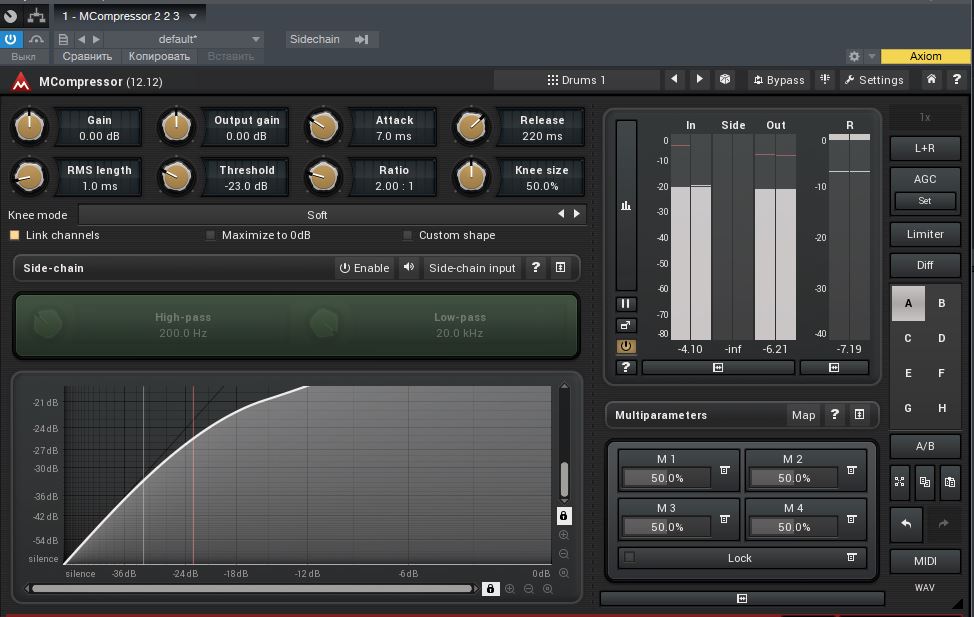Open Multiparameters help icon
Image resolution: width=974 pixels, height=617 pixels.
[x=835, y=414]
